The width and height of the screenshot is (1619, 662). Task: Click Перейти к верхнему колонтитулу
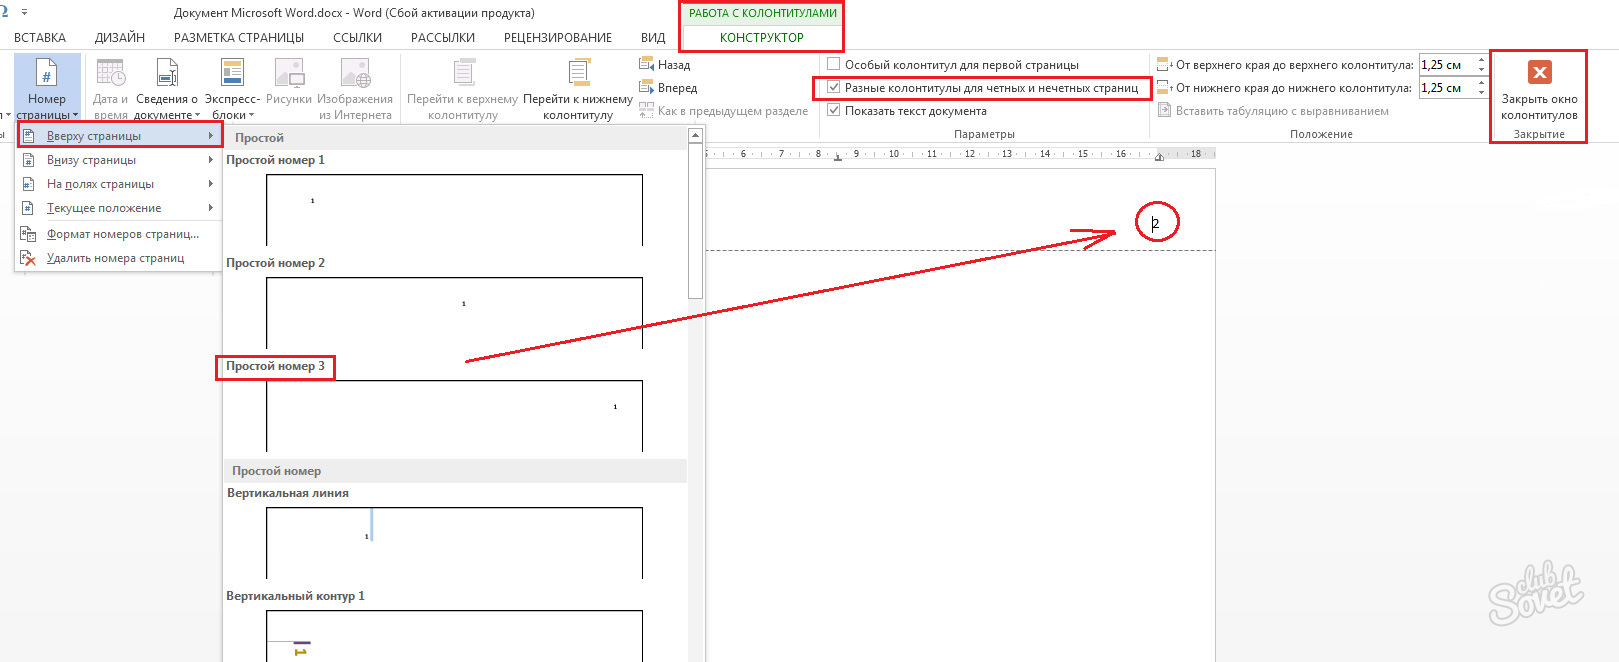point(462,88)
